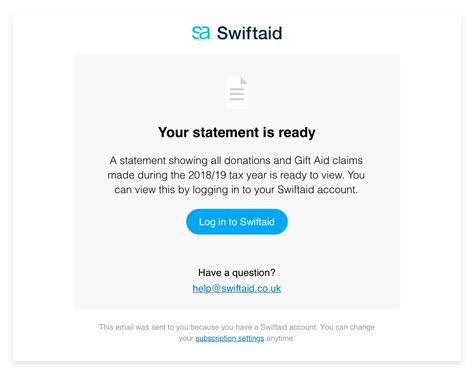Click the text lines inside the document icon

point(237,94)
